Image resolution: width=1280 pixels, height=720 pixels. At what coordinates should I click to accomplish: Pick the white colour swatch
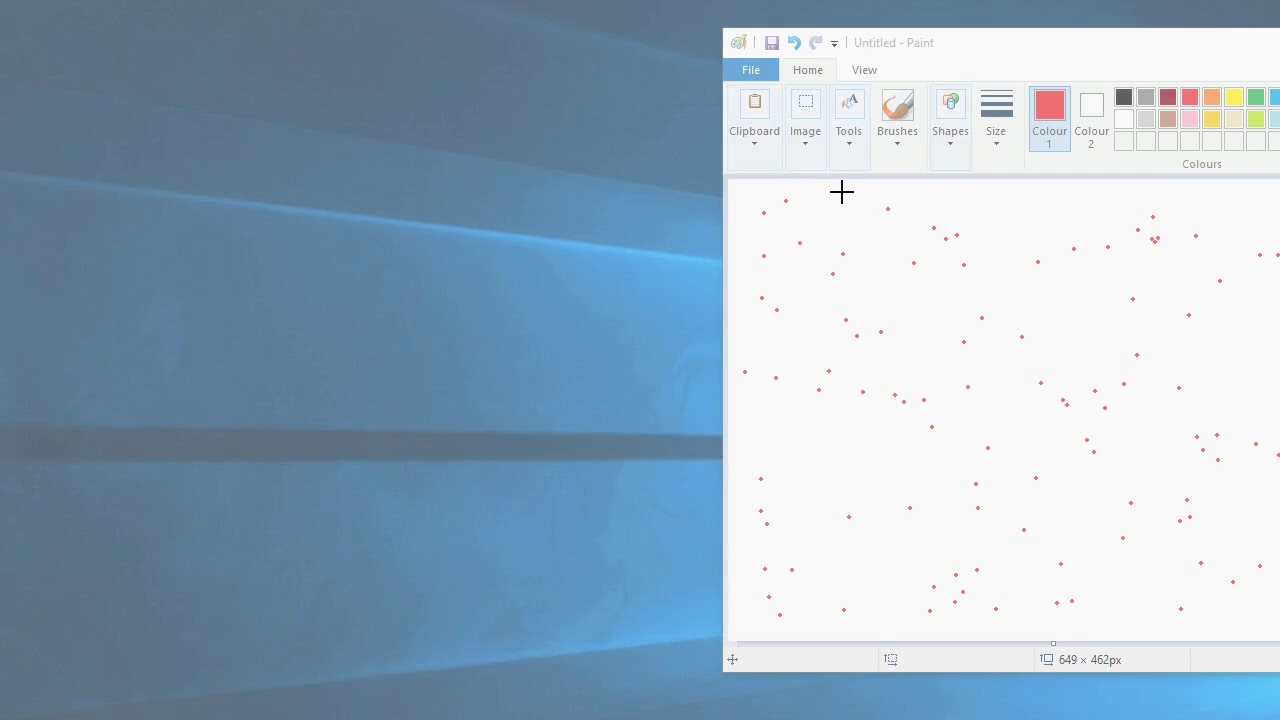[x=1124, y=119]
